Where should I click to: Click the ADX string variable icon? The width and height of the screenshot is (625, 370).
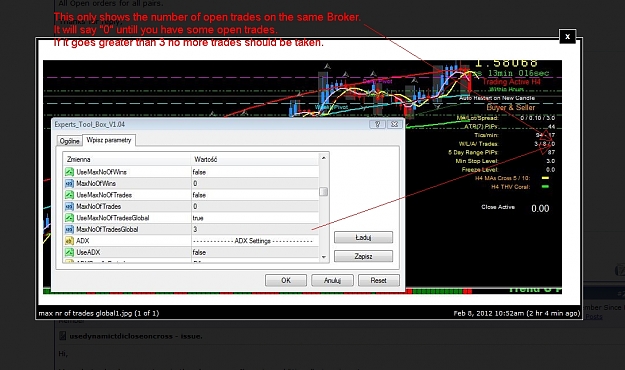[69, 241]
